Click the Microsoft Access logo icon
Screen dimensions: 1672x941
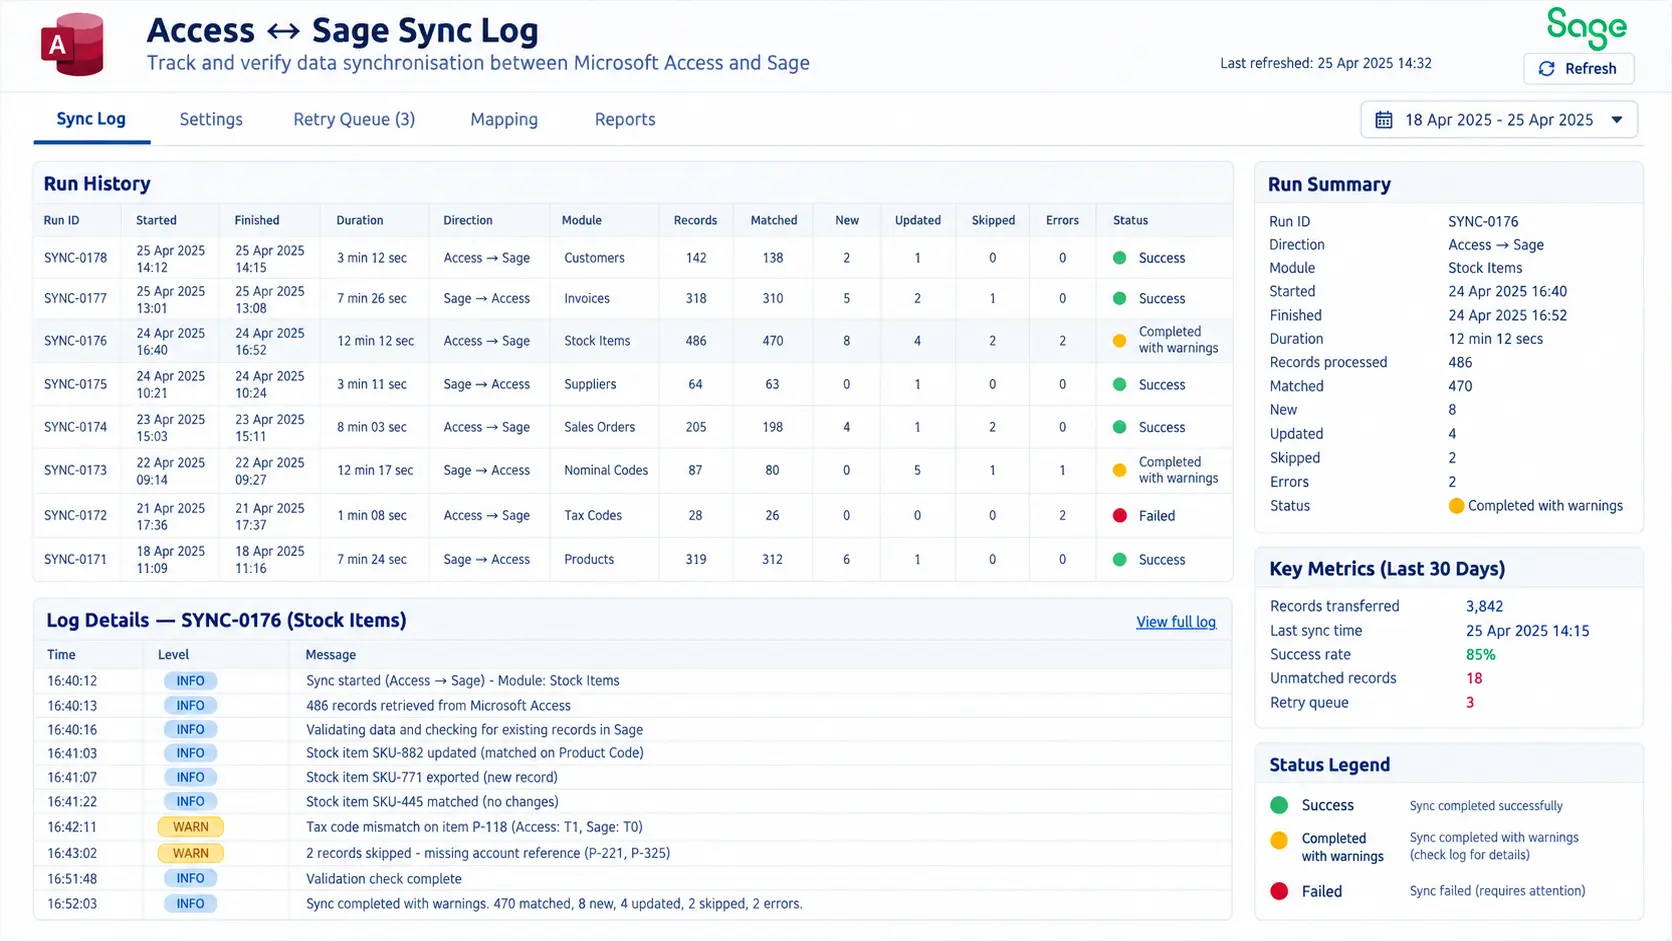[x=72, y=45]
